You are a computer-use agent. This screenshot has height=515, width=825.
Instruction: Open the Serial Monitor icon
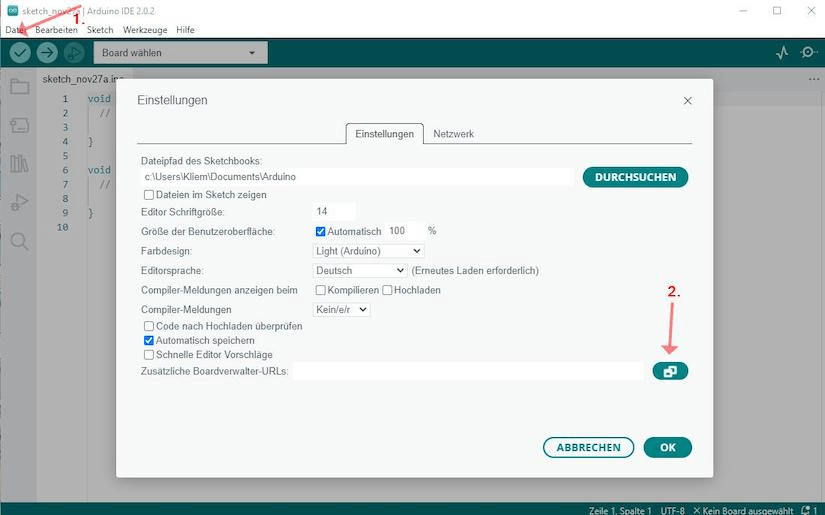tap(808, 53)
